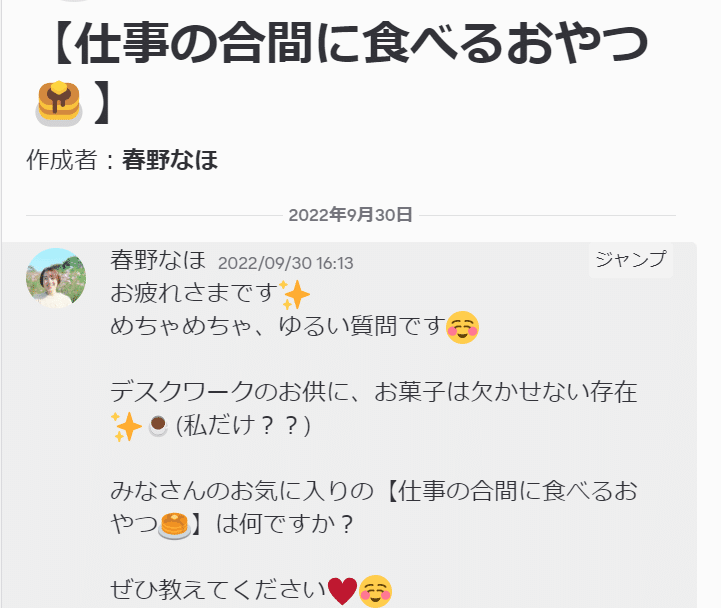Click the sparkles emoji beside the coffee cup
Screen dimensions: 721x608
point(126,426)
